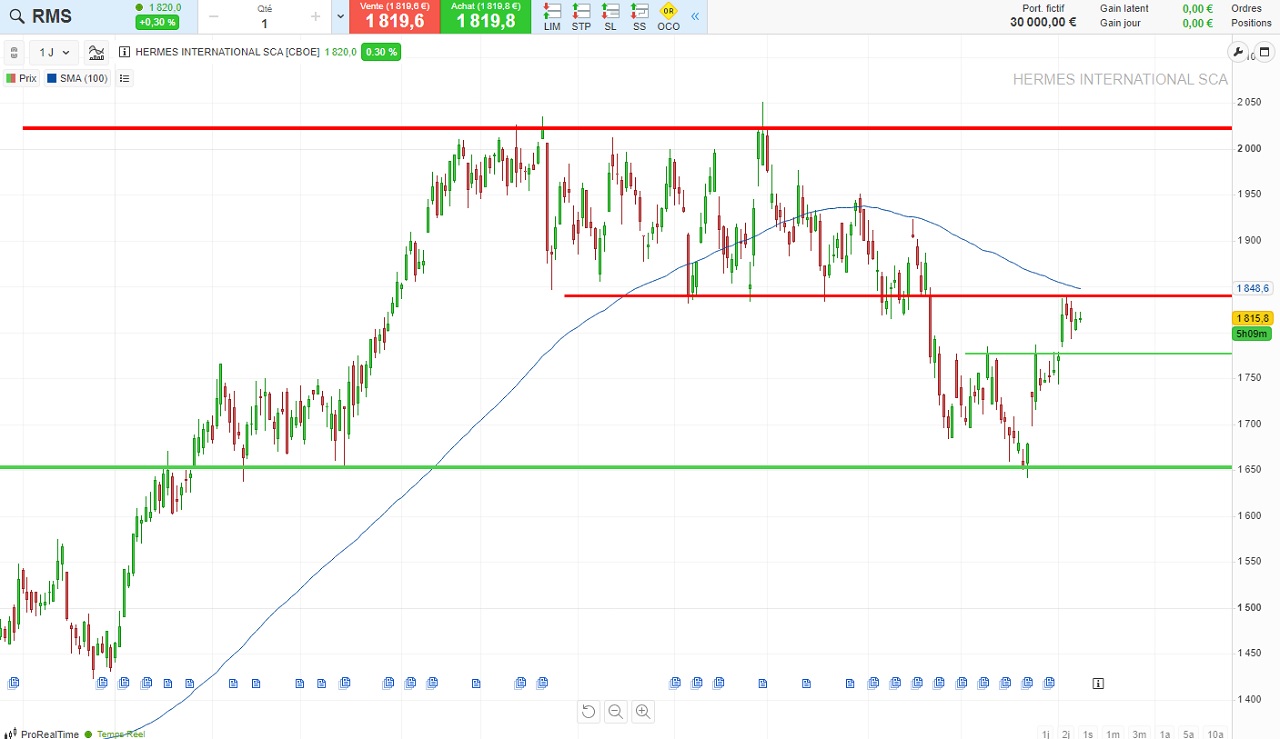Toggle the chart link chain icon
Image resolution: width=1280 pixels, height=739 pixels.
(x=14, y=52)
